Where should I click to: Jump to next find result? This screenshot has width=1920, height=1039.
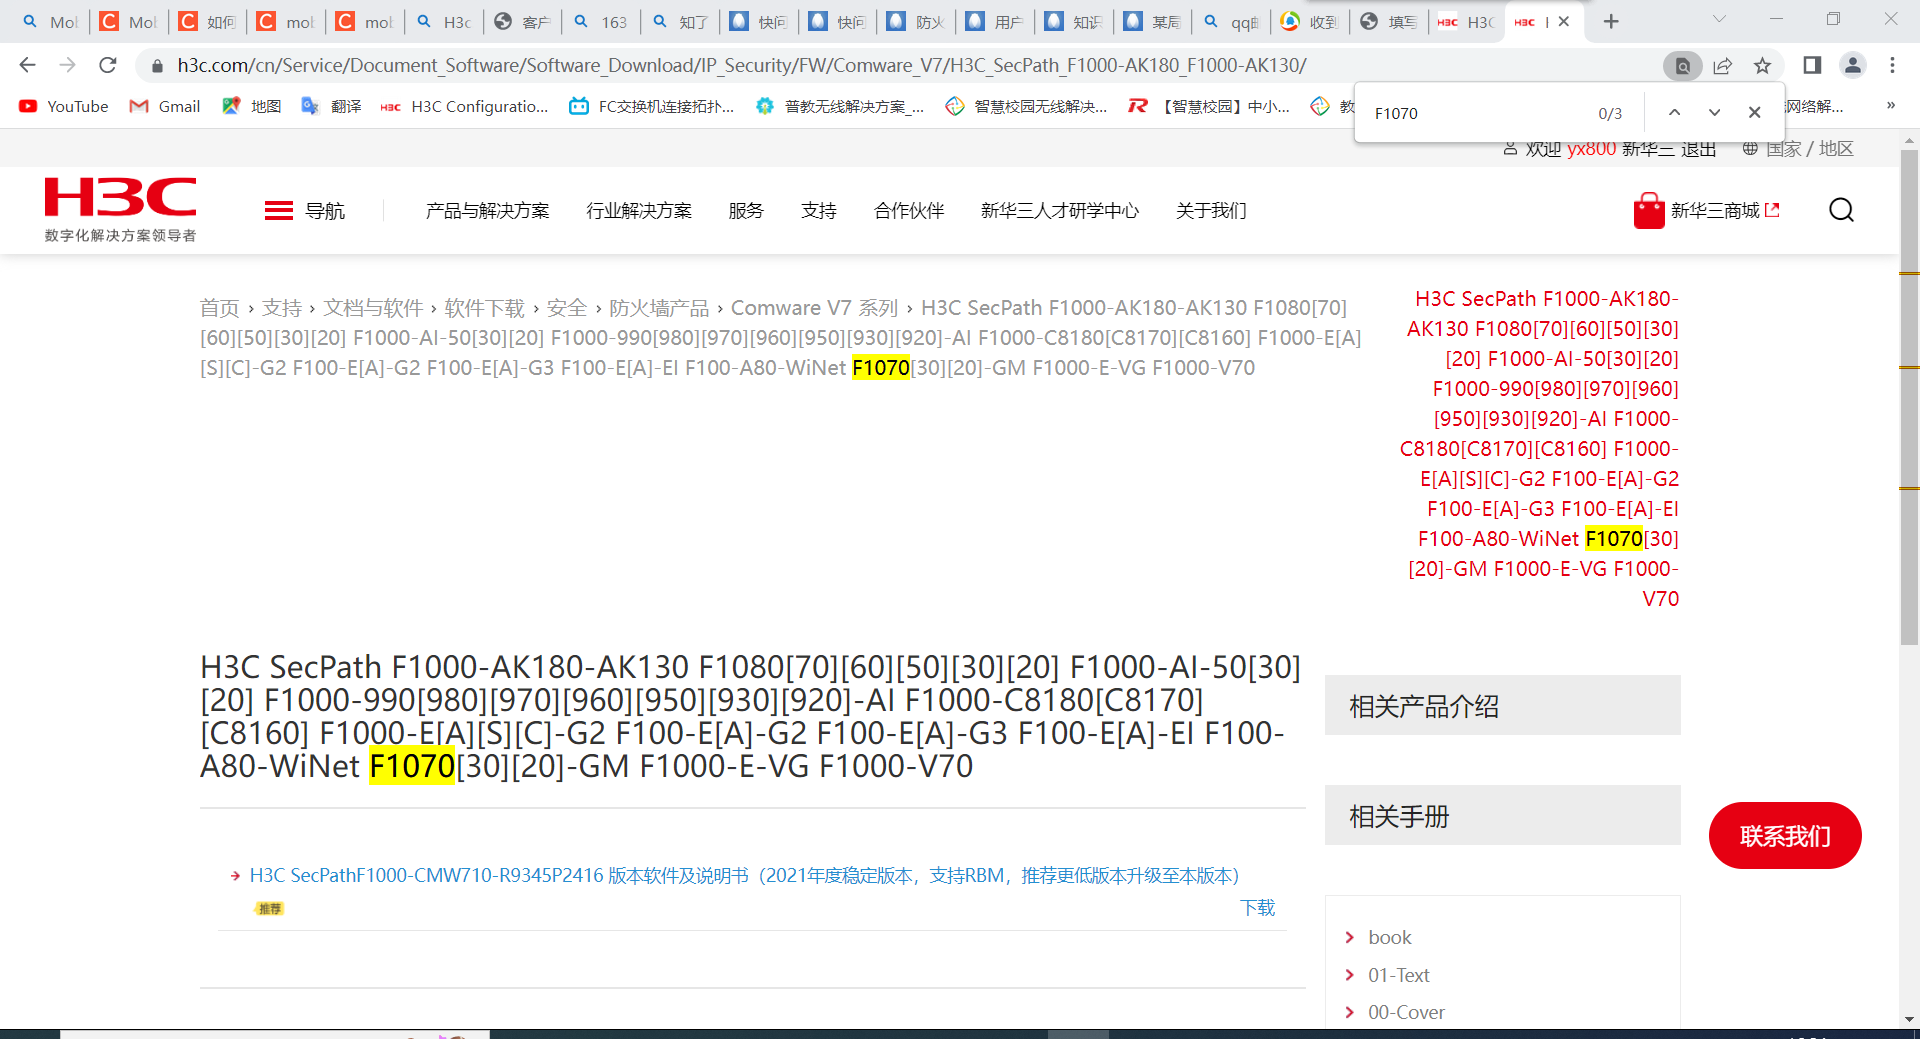[x=1714, y=113]
